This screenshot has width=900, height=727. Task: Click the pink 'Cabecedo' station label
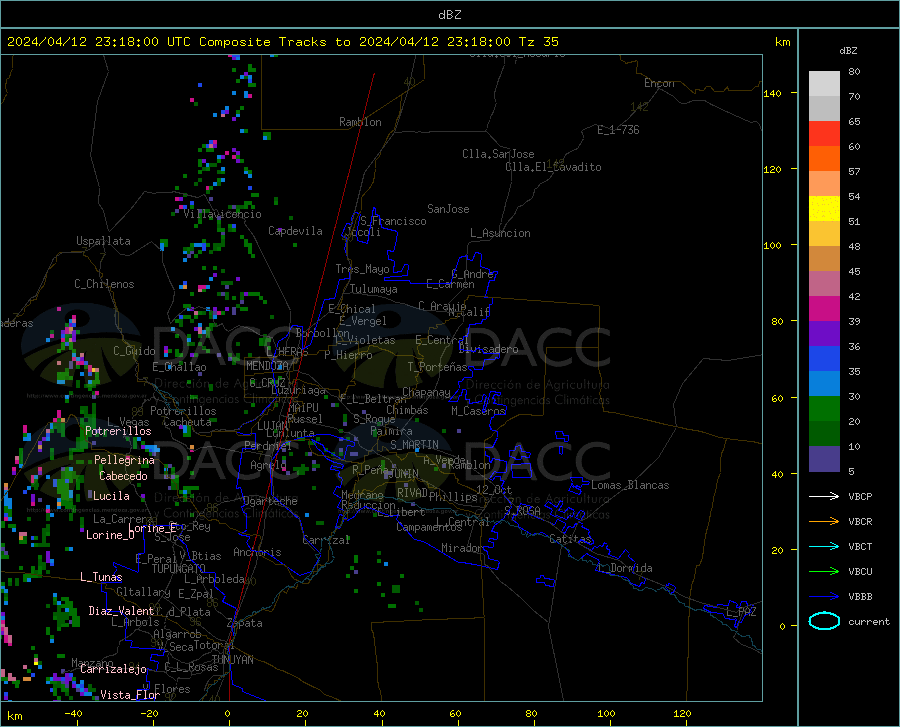click(123, 476)
